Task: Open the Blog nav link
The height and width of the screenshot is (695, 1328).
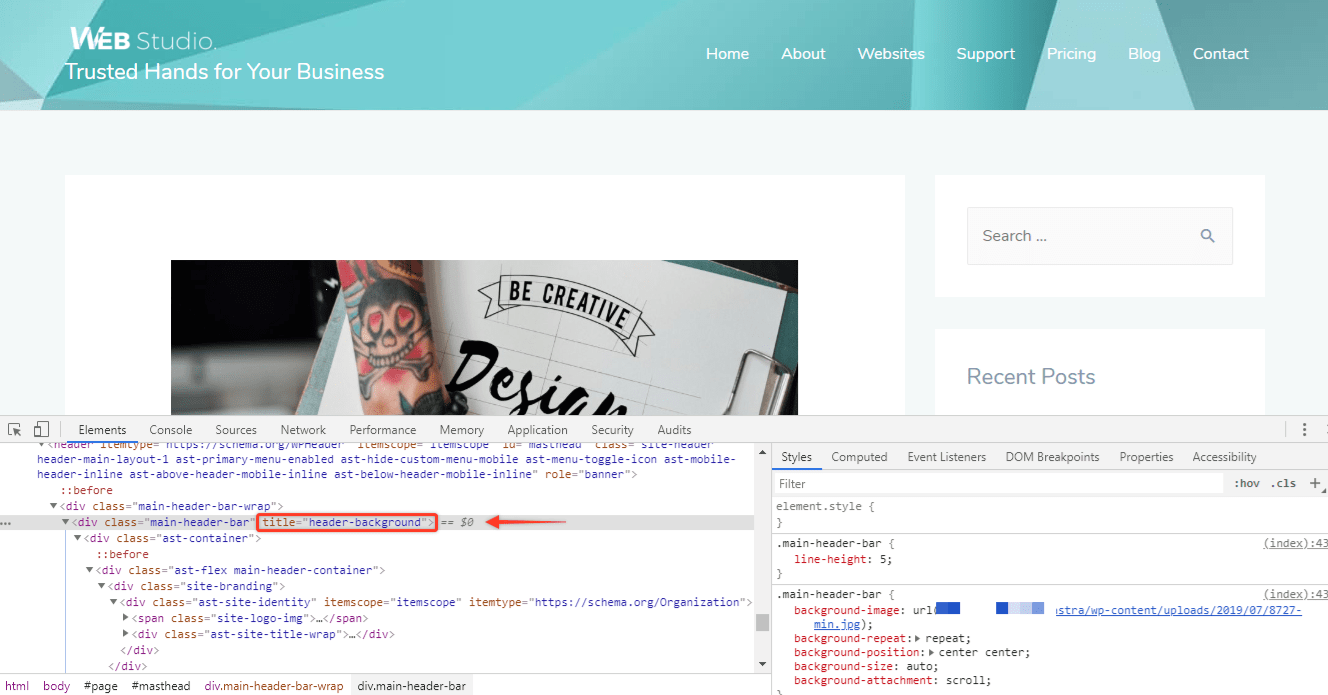Action: tap(1144, 54)
